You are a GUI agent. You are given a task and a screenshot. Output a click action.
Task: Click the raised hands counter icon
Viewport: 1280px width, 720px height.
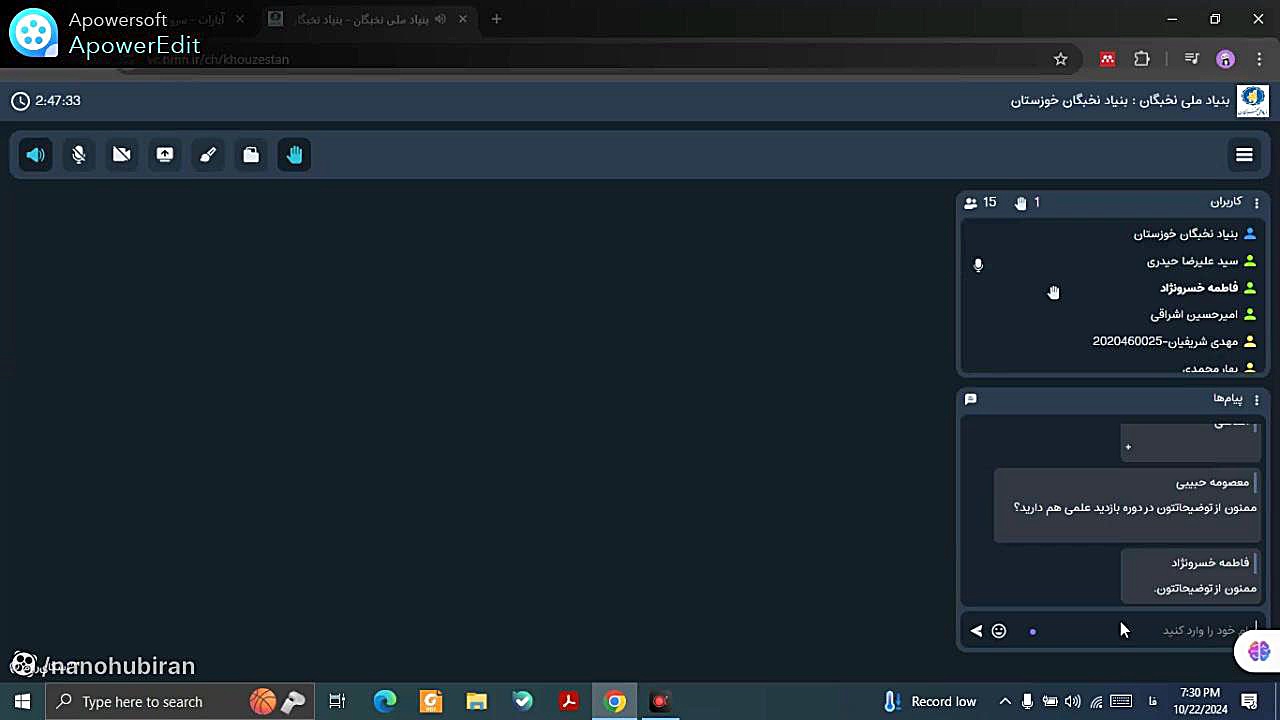pos(1020,203)
